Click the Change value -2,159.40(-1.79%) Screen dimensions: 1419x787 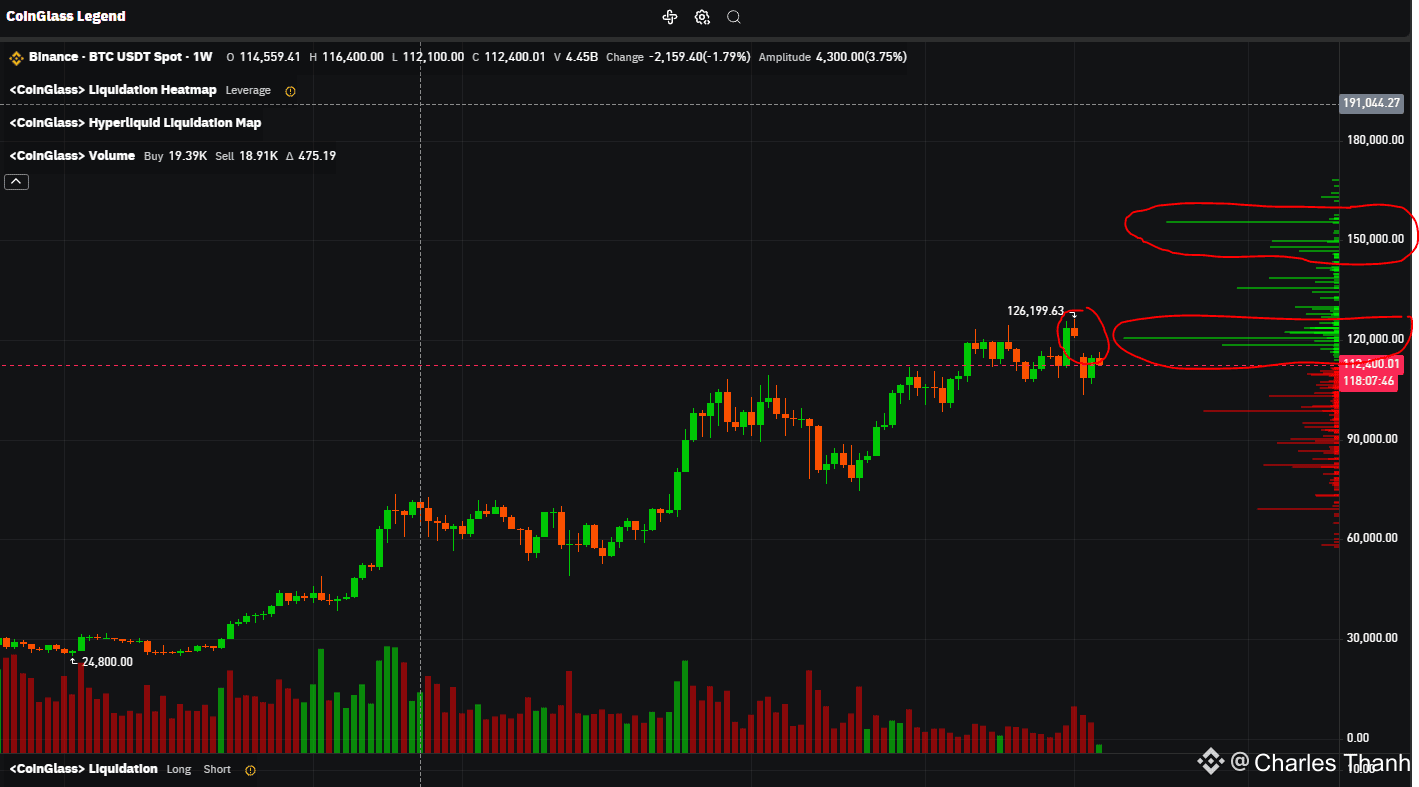pyautogui.click(x=700, y=57)
